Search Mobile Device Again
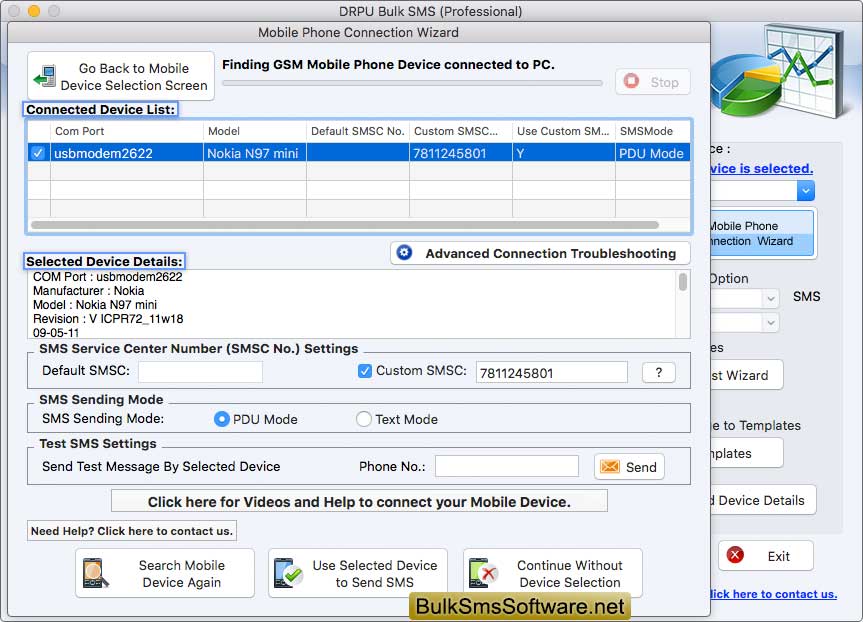This screenshot has width=863, height=622. tap(165, 574)
